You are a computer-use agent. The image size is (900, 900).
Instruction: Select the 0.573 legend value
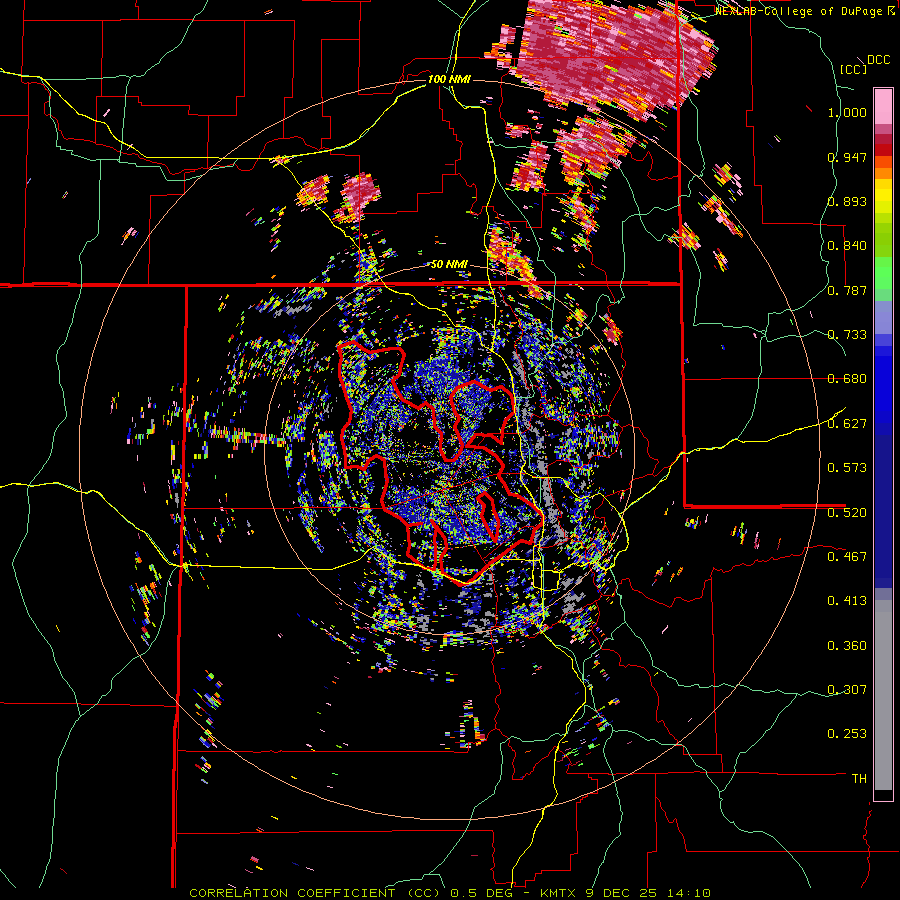[x=847, y=468]
